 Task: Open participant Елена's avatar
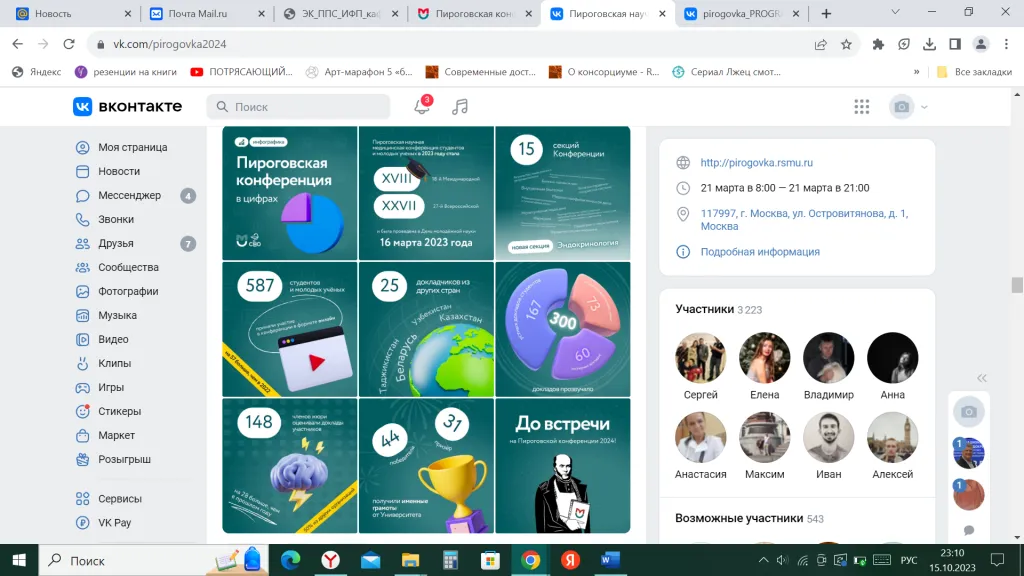tap(765, 358)
